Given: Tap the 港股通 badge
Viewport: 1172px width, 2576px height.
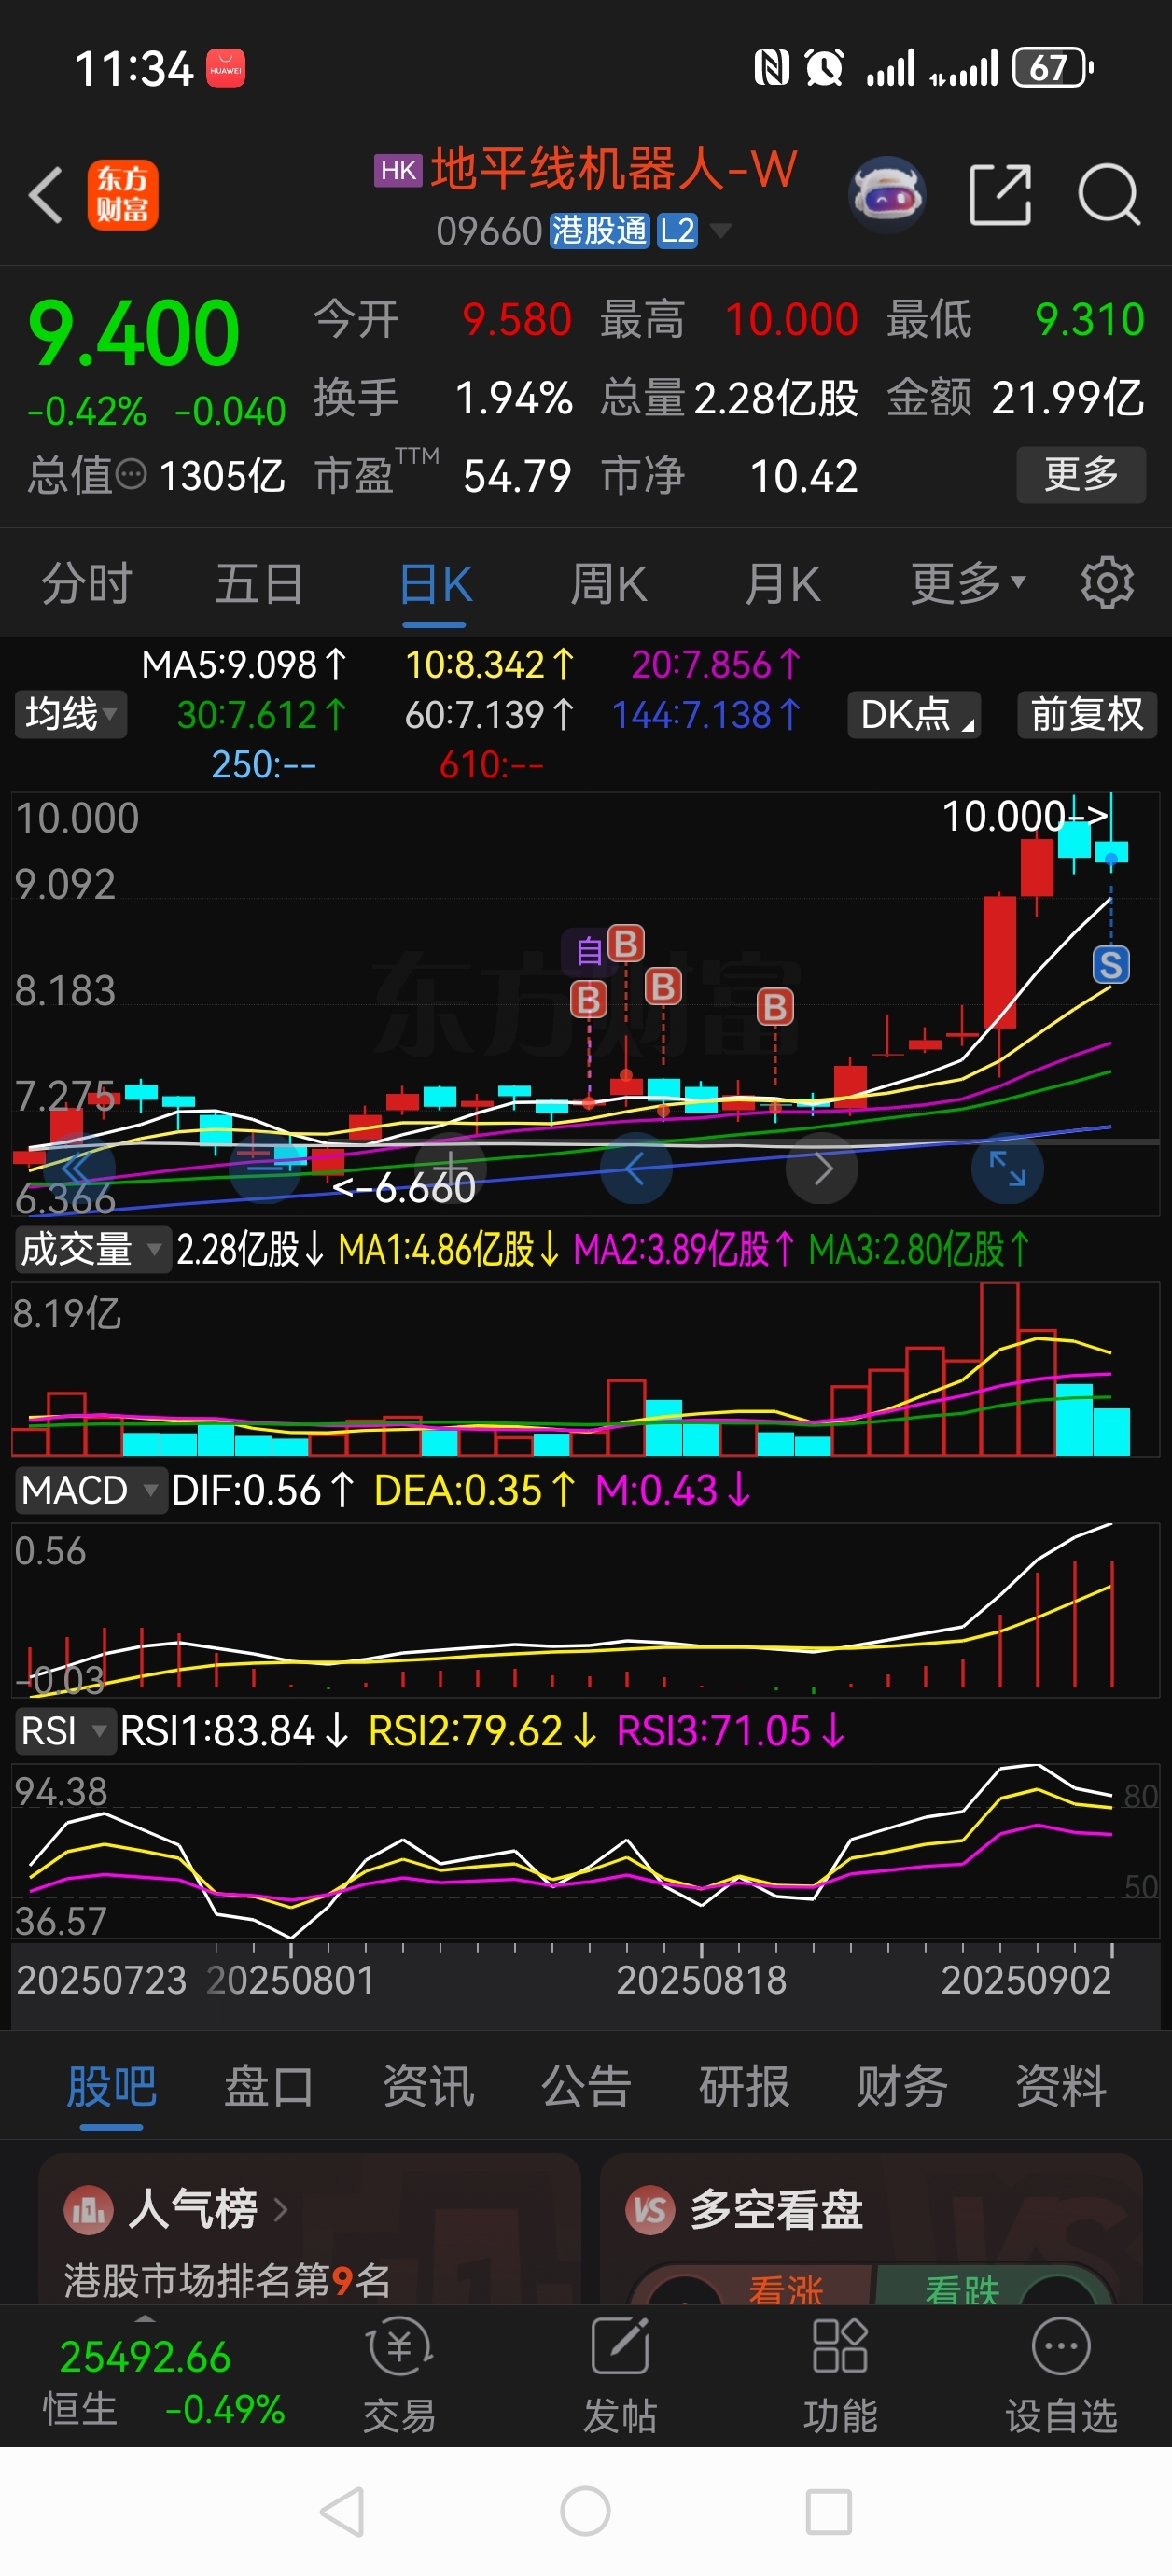Looking at the screenshot, I should pyautogui.click(x=599, y=231).
